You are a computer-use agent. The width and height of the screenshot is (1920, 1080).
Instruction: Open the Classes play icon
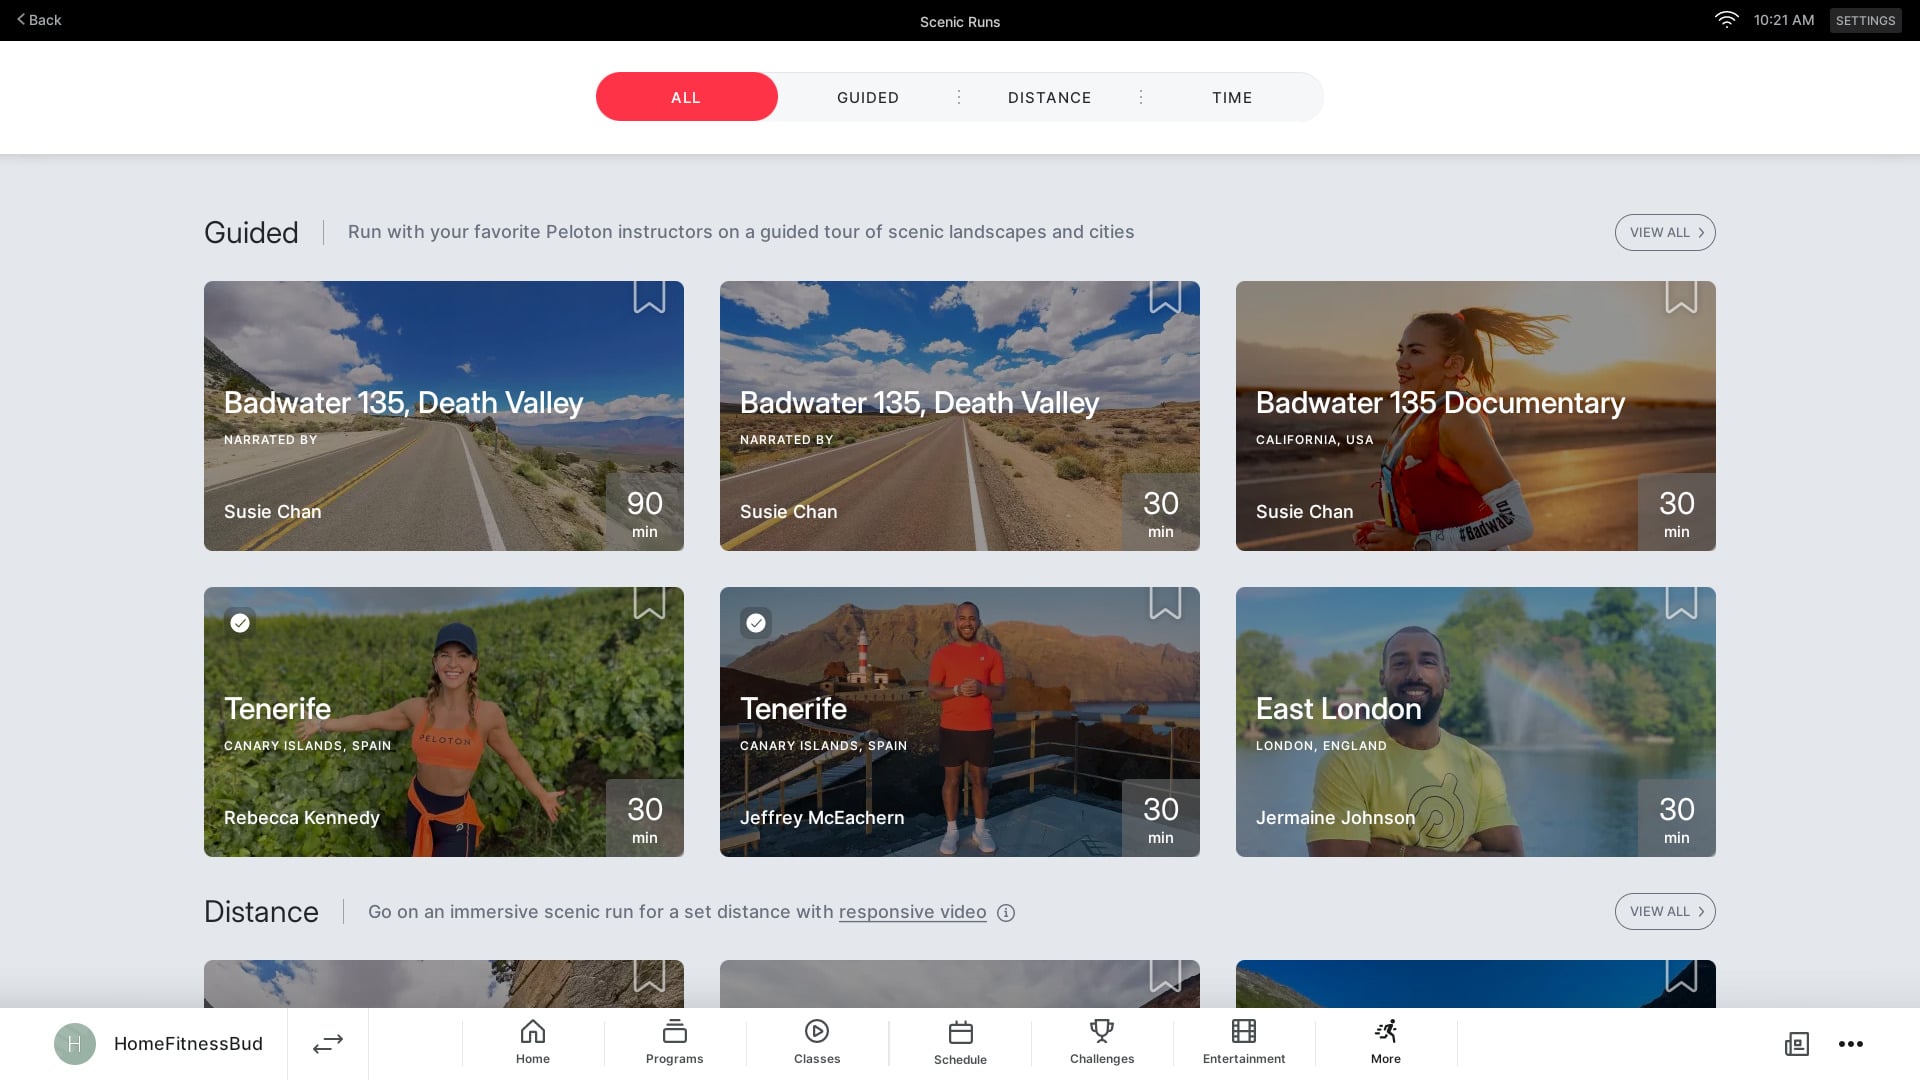[817, 1031]
